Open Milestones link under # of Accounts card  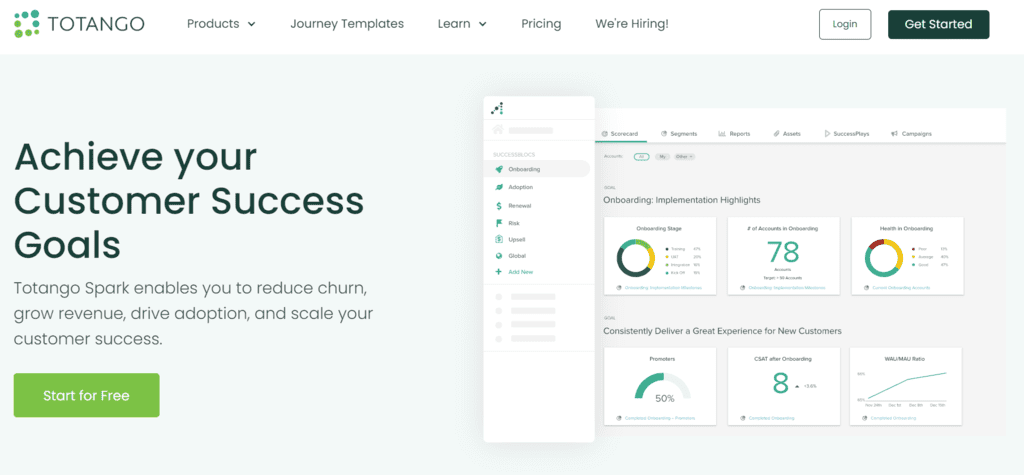pos(786,287)
